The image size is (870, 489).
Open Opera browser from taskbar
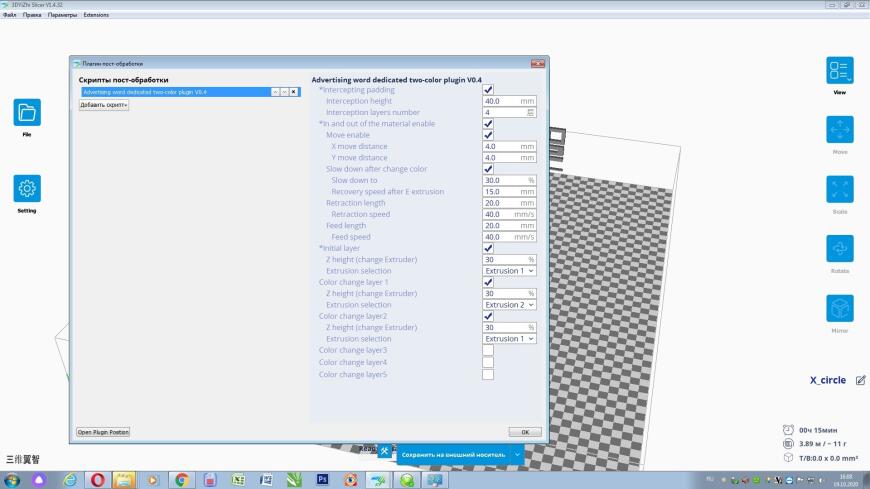tap(98, 480)
